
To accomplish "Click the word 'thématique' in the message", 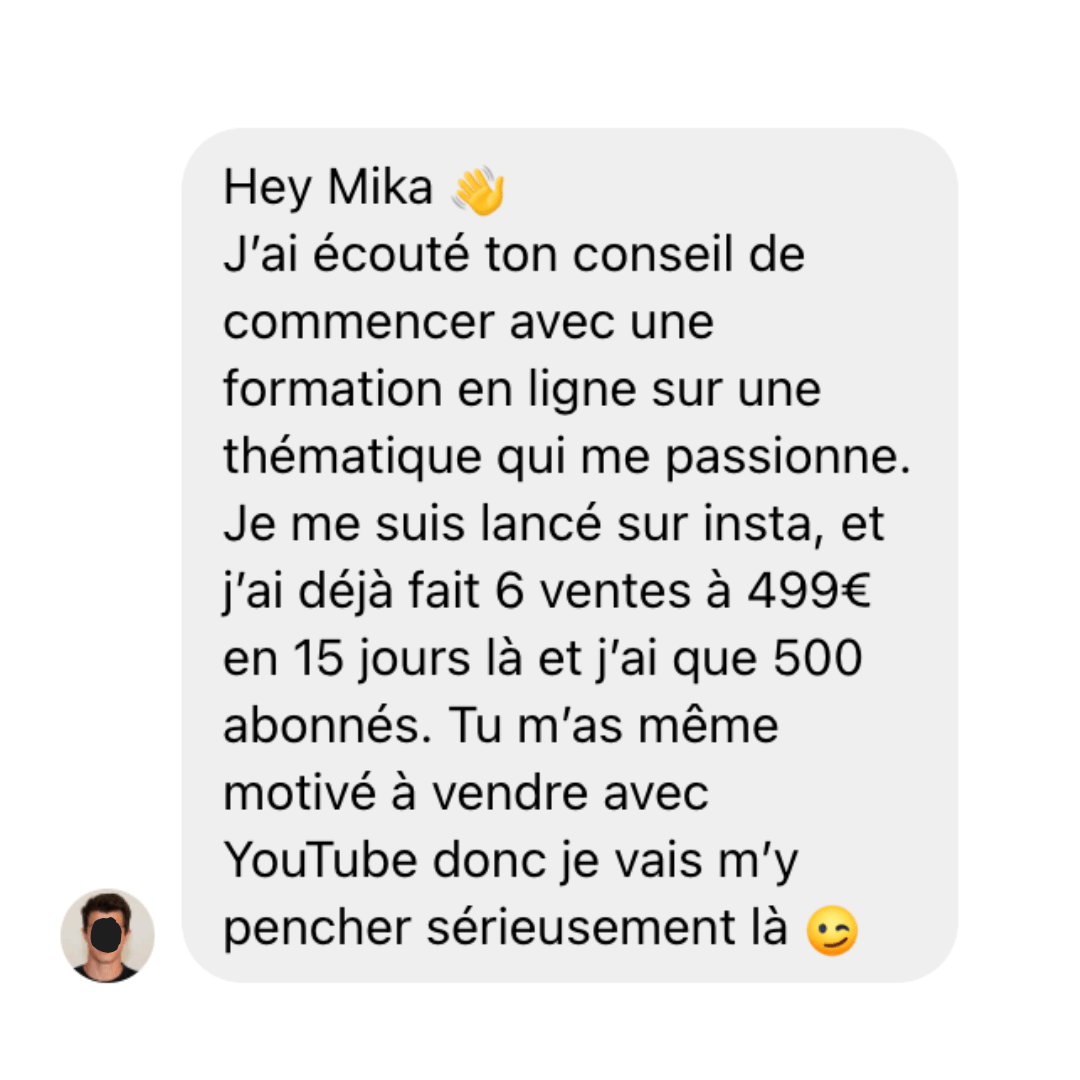I will click(x=352, y=456).
